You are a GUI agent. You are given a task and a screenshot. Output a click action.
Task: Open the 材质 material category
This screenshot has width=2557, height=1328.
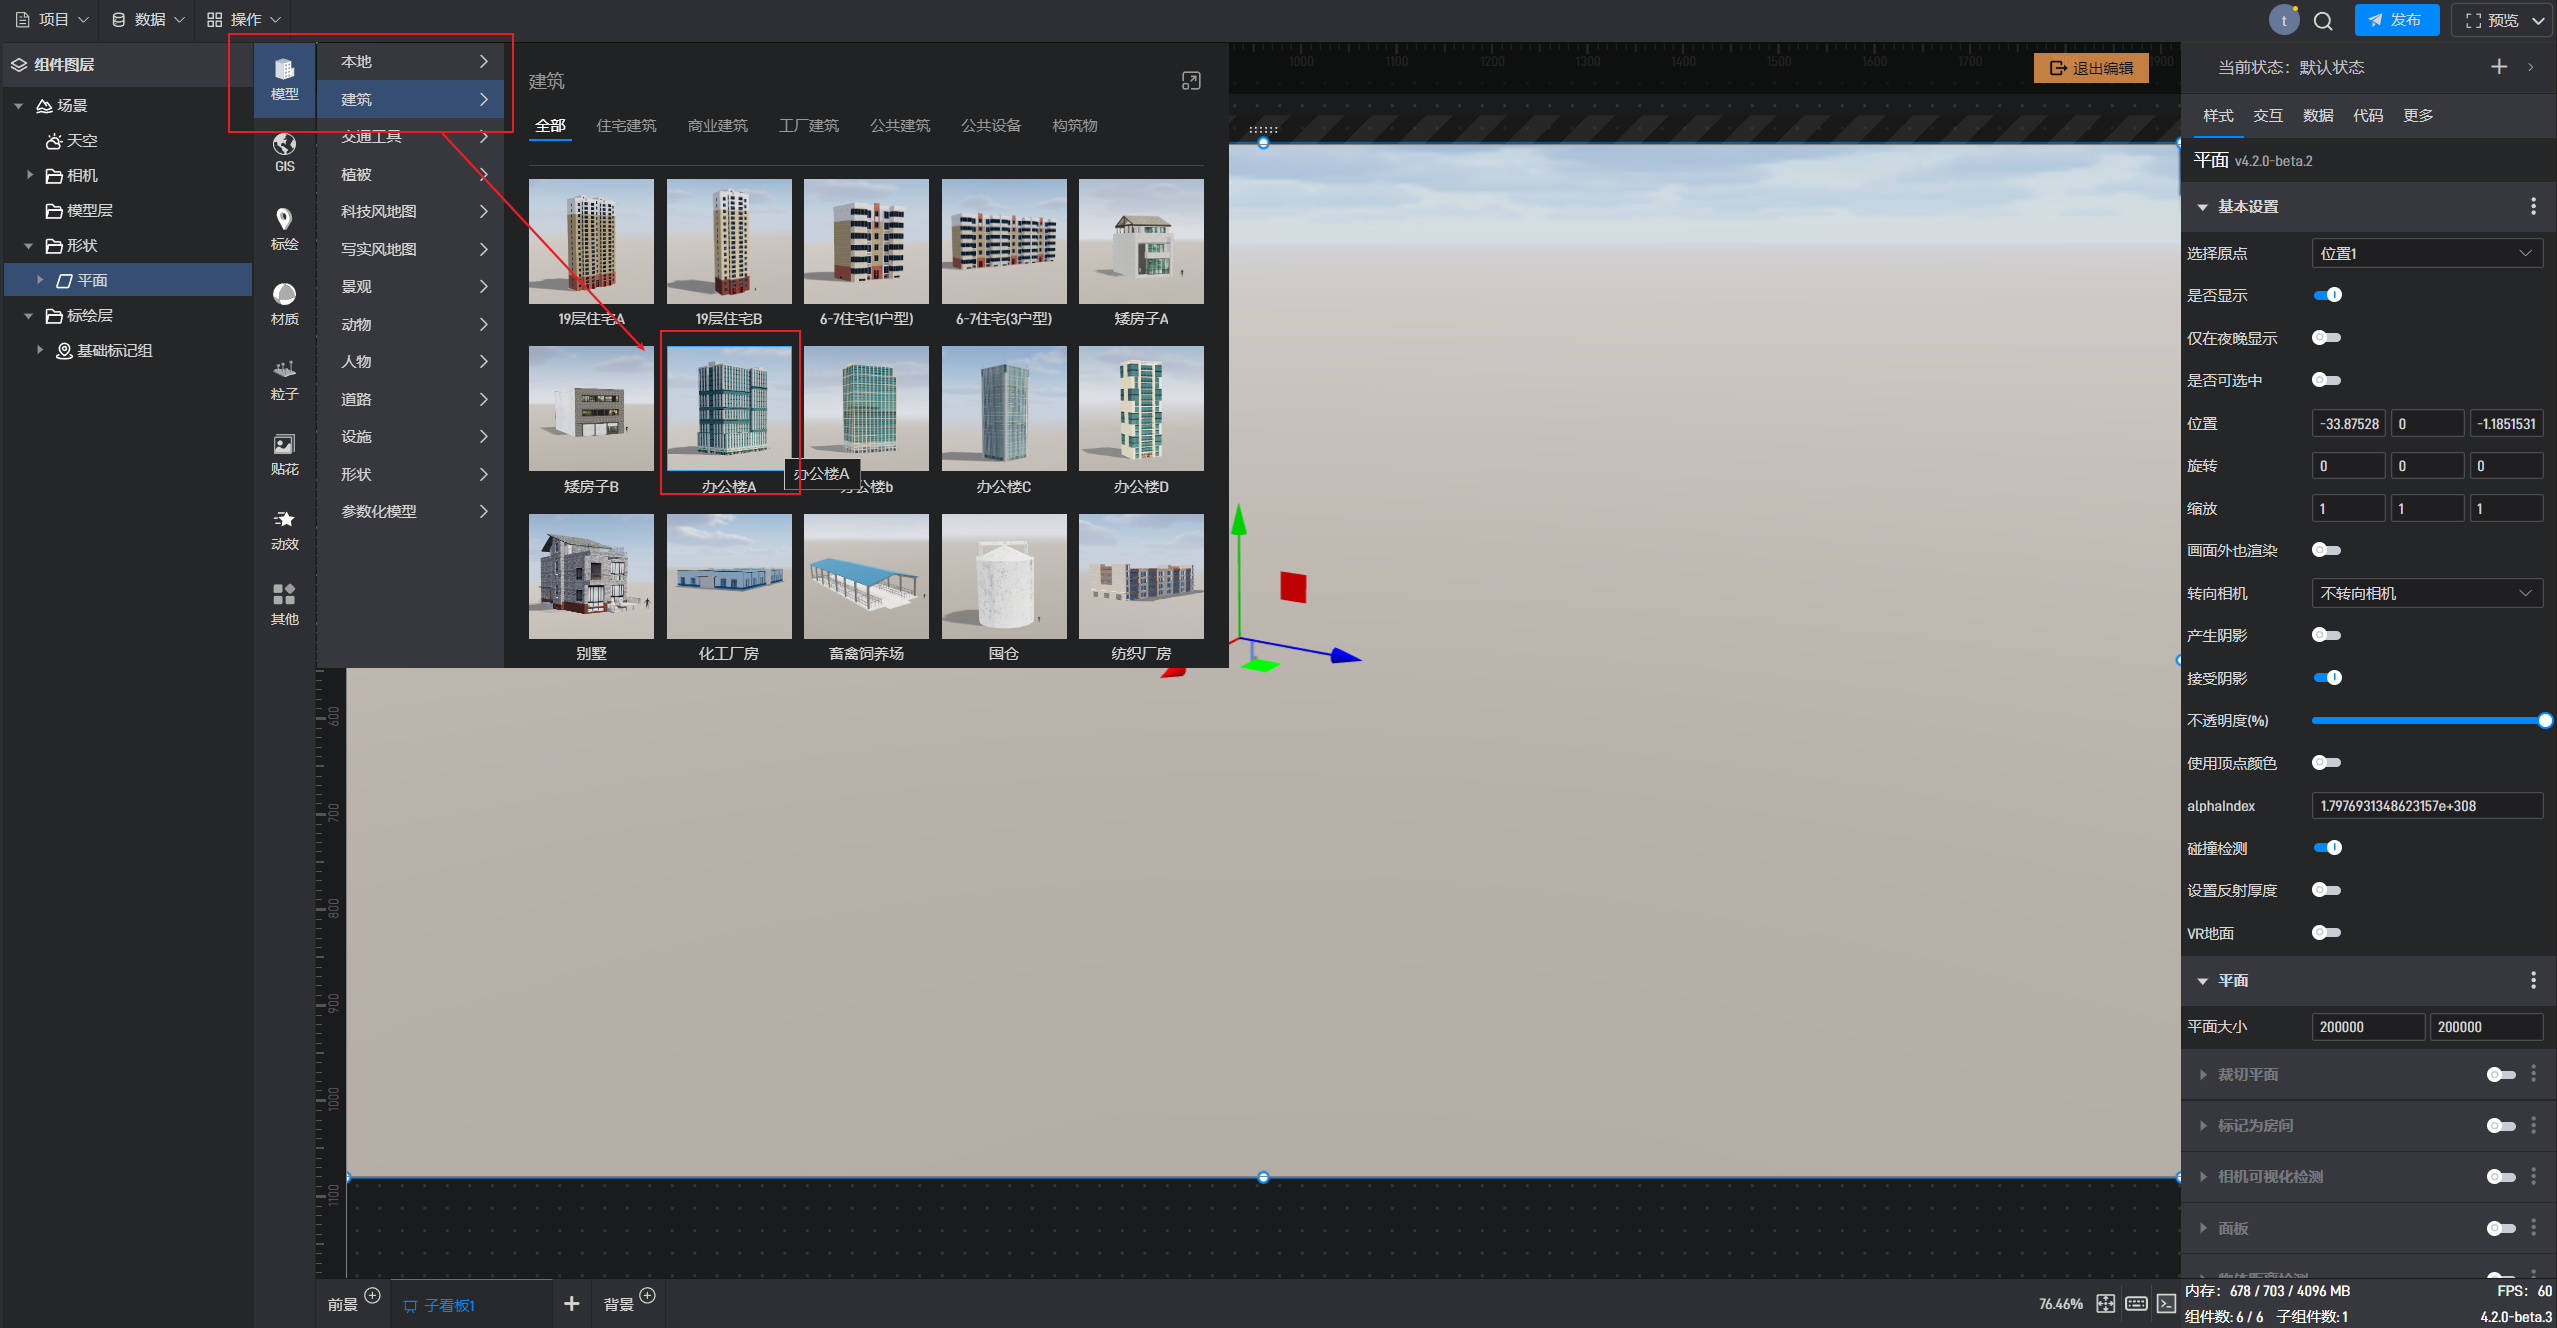[x=284, y=303]
